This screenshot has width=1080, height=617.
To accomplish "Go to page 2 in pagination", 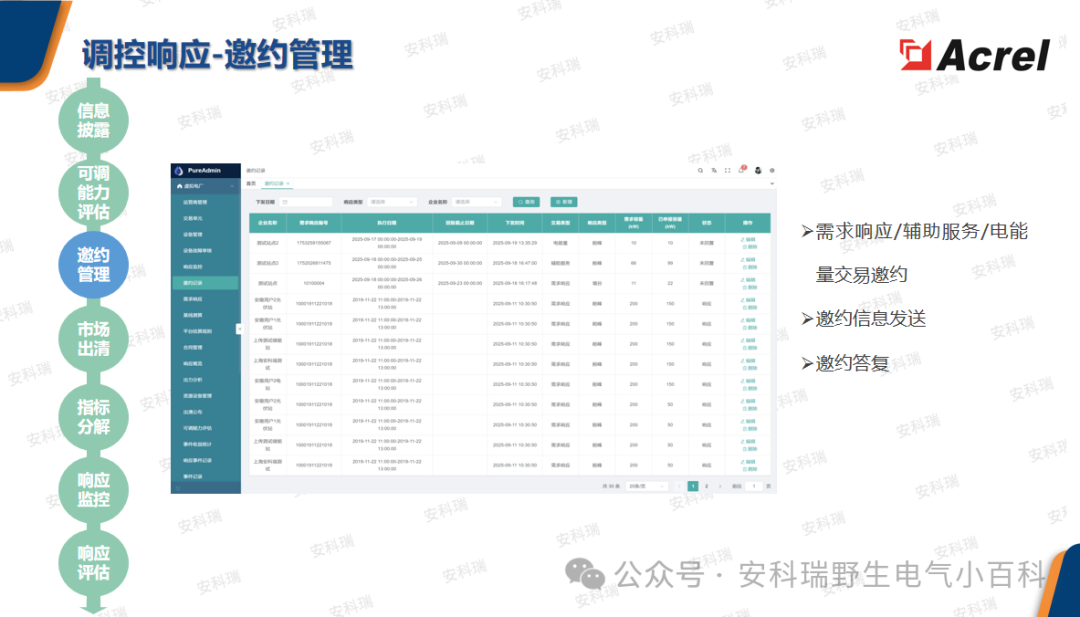I will pos(707,486).
